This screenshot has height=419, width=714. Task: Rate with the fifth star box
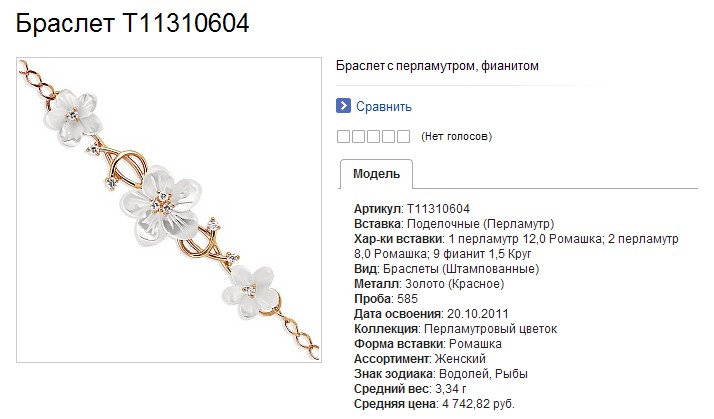tap(403, 136)
